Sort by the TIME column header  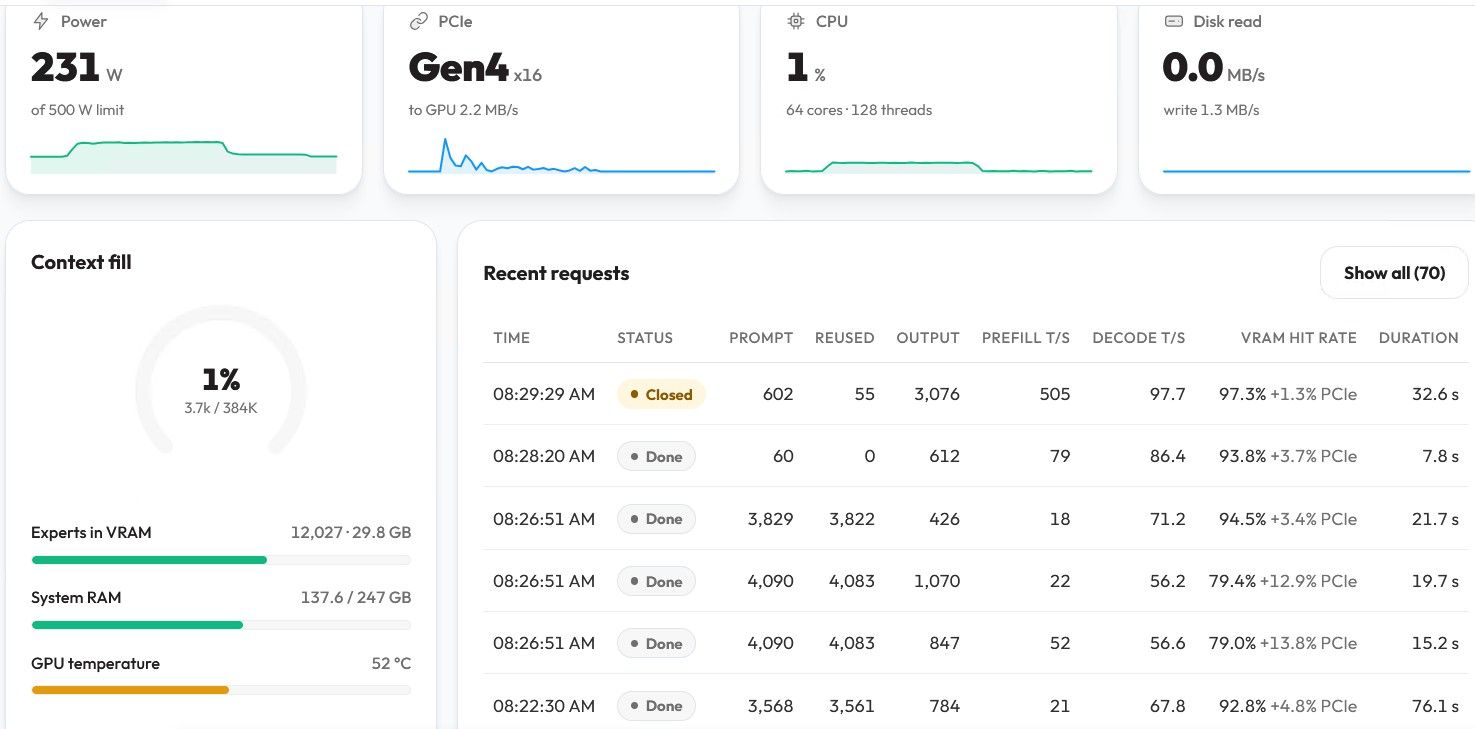[511, 338]
